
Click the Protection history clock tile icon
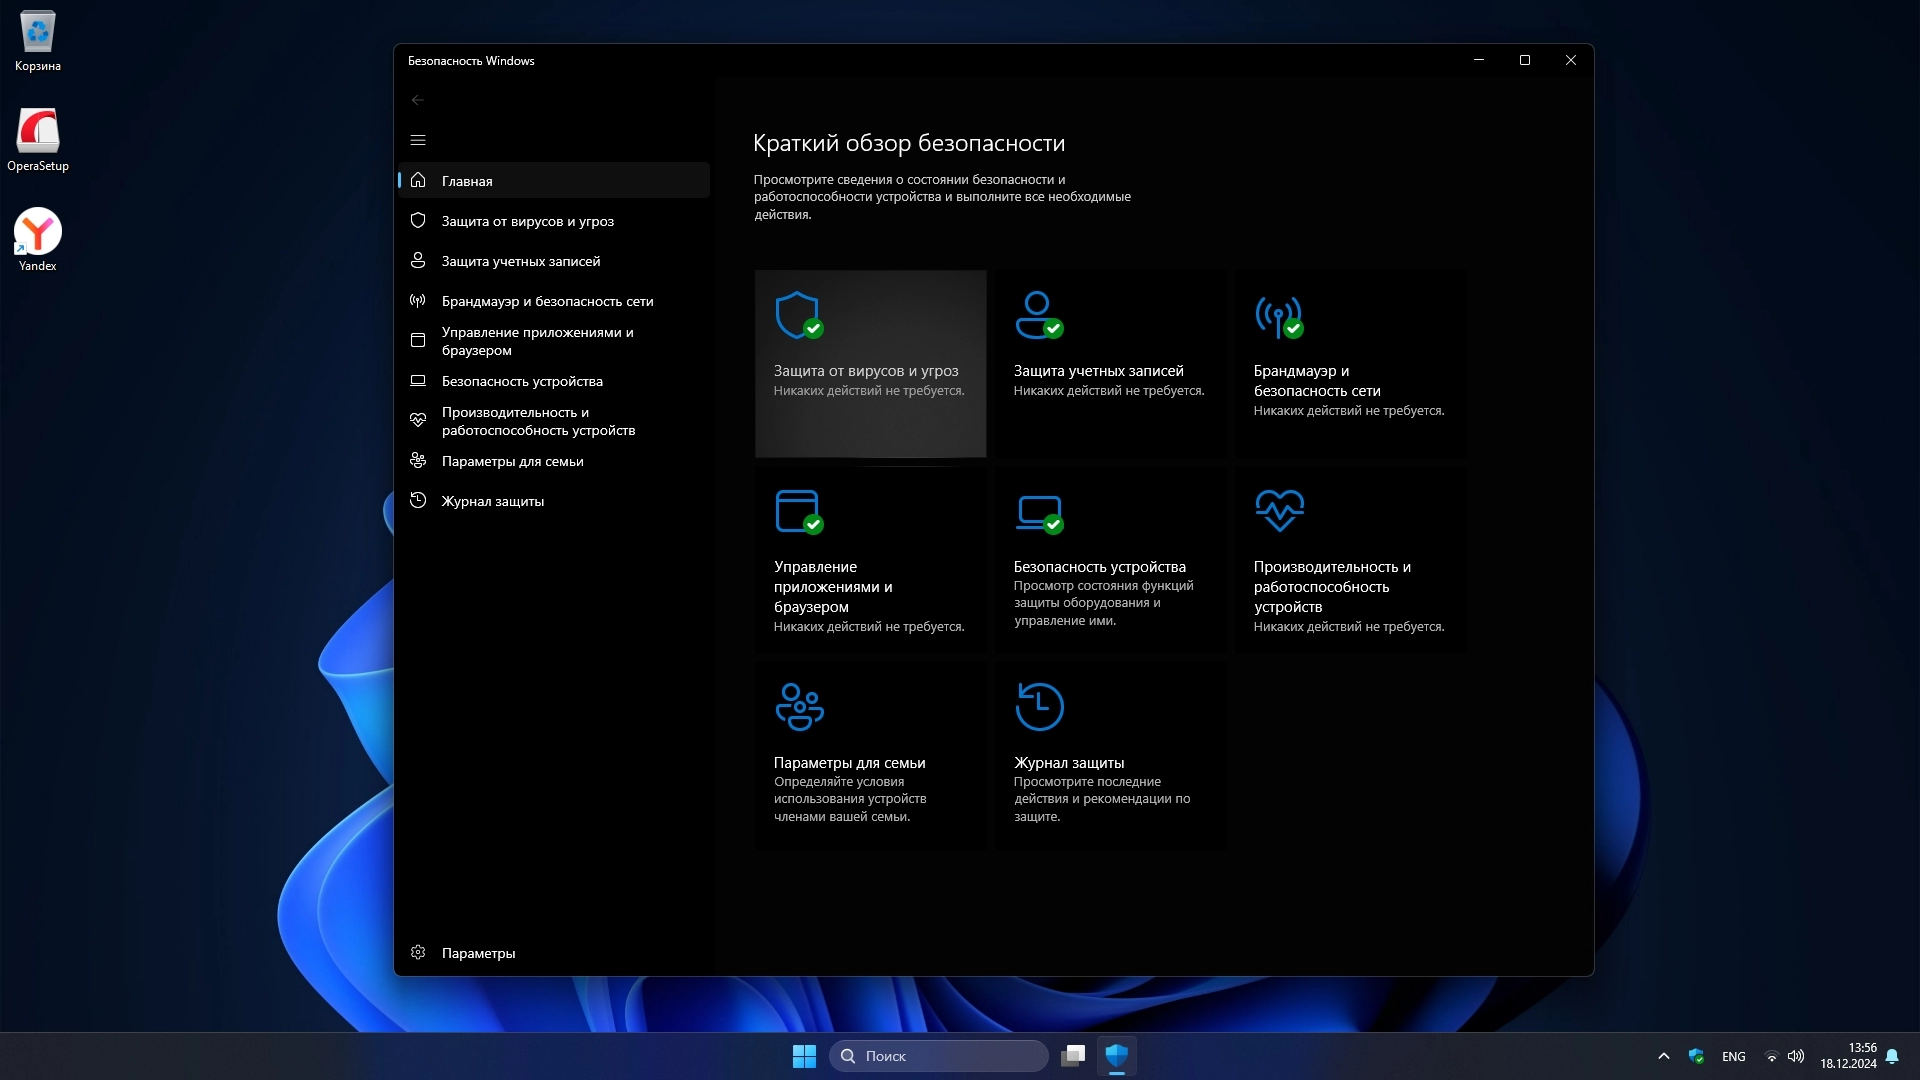point(1039,706)
